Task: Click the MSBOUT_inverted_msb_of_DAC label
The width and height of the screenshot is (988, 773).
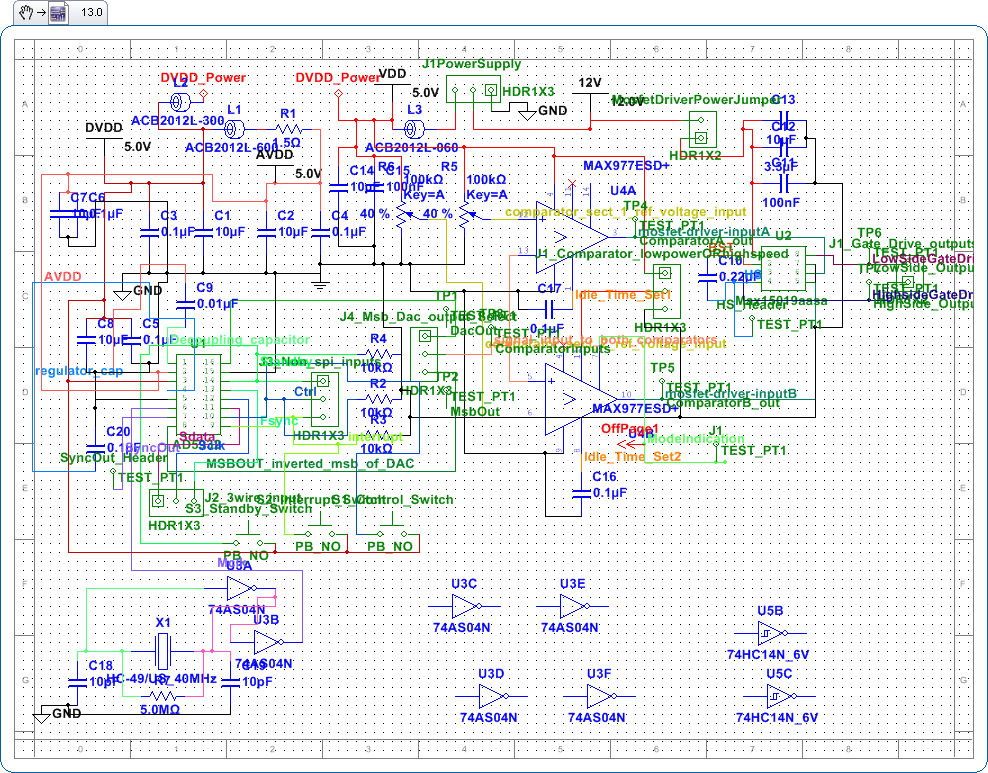Action: [311, 463]
